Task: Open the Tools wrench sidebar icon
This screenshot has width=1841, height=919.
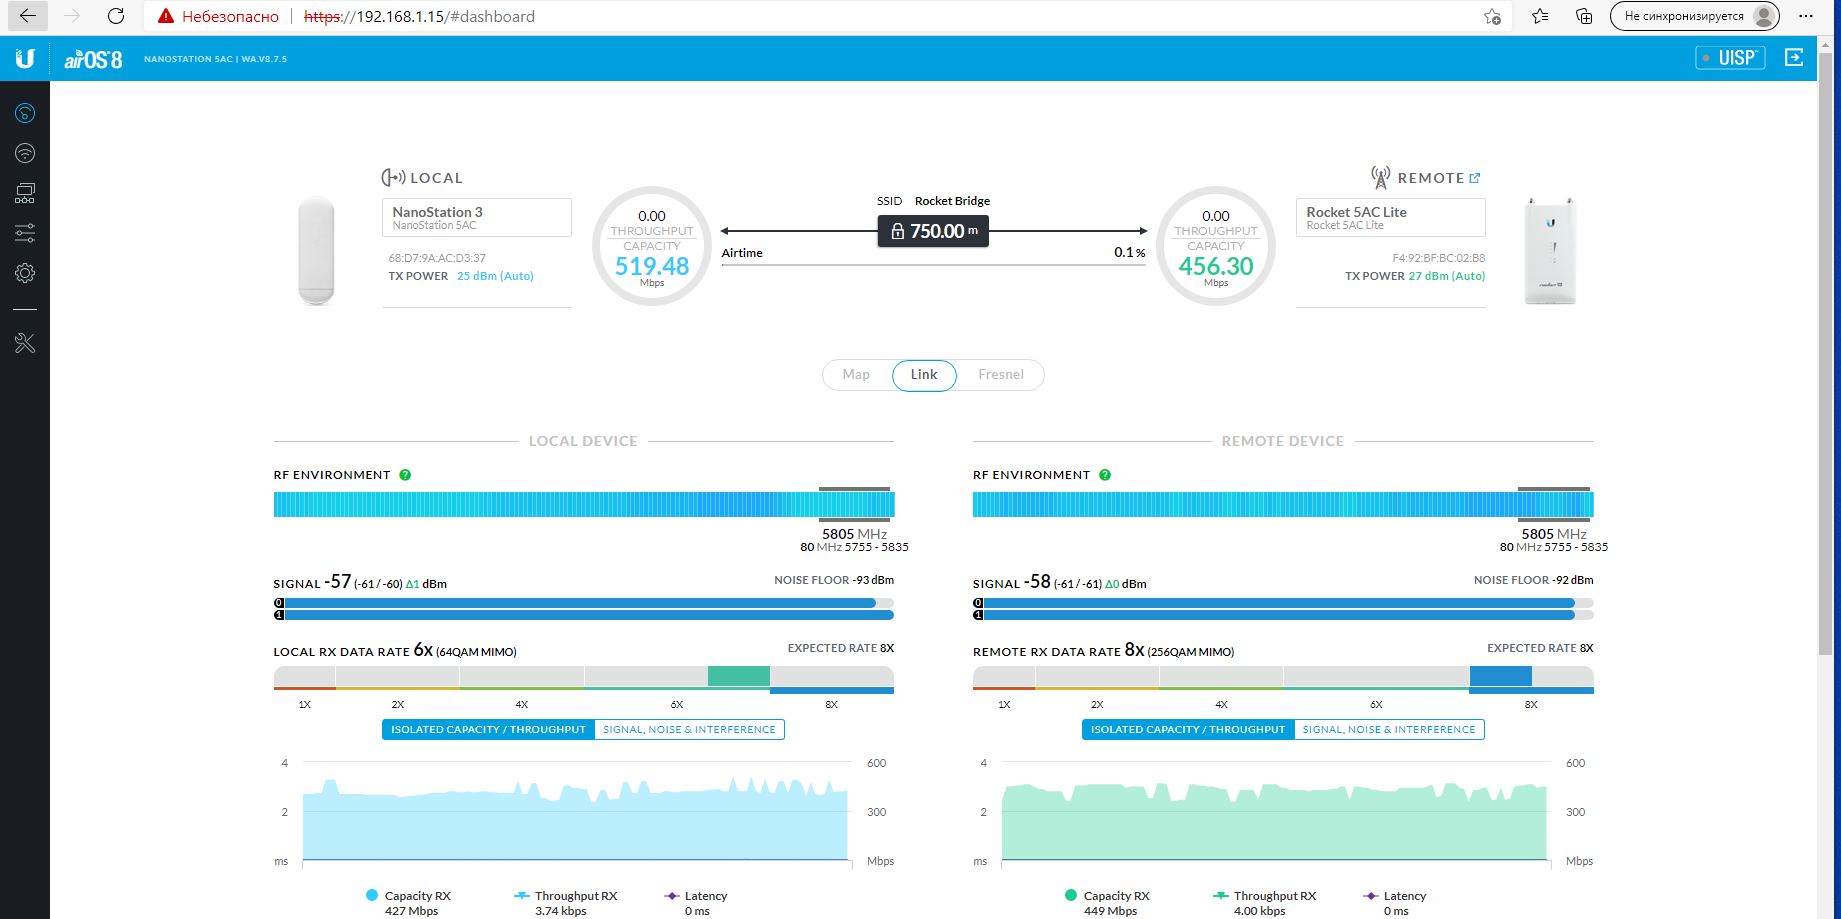Action: [25, 343]
